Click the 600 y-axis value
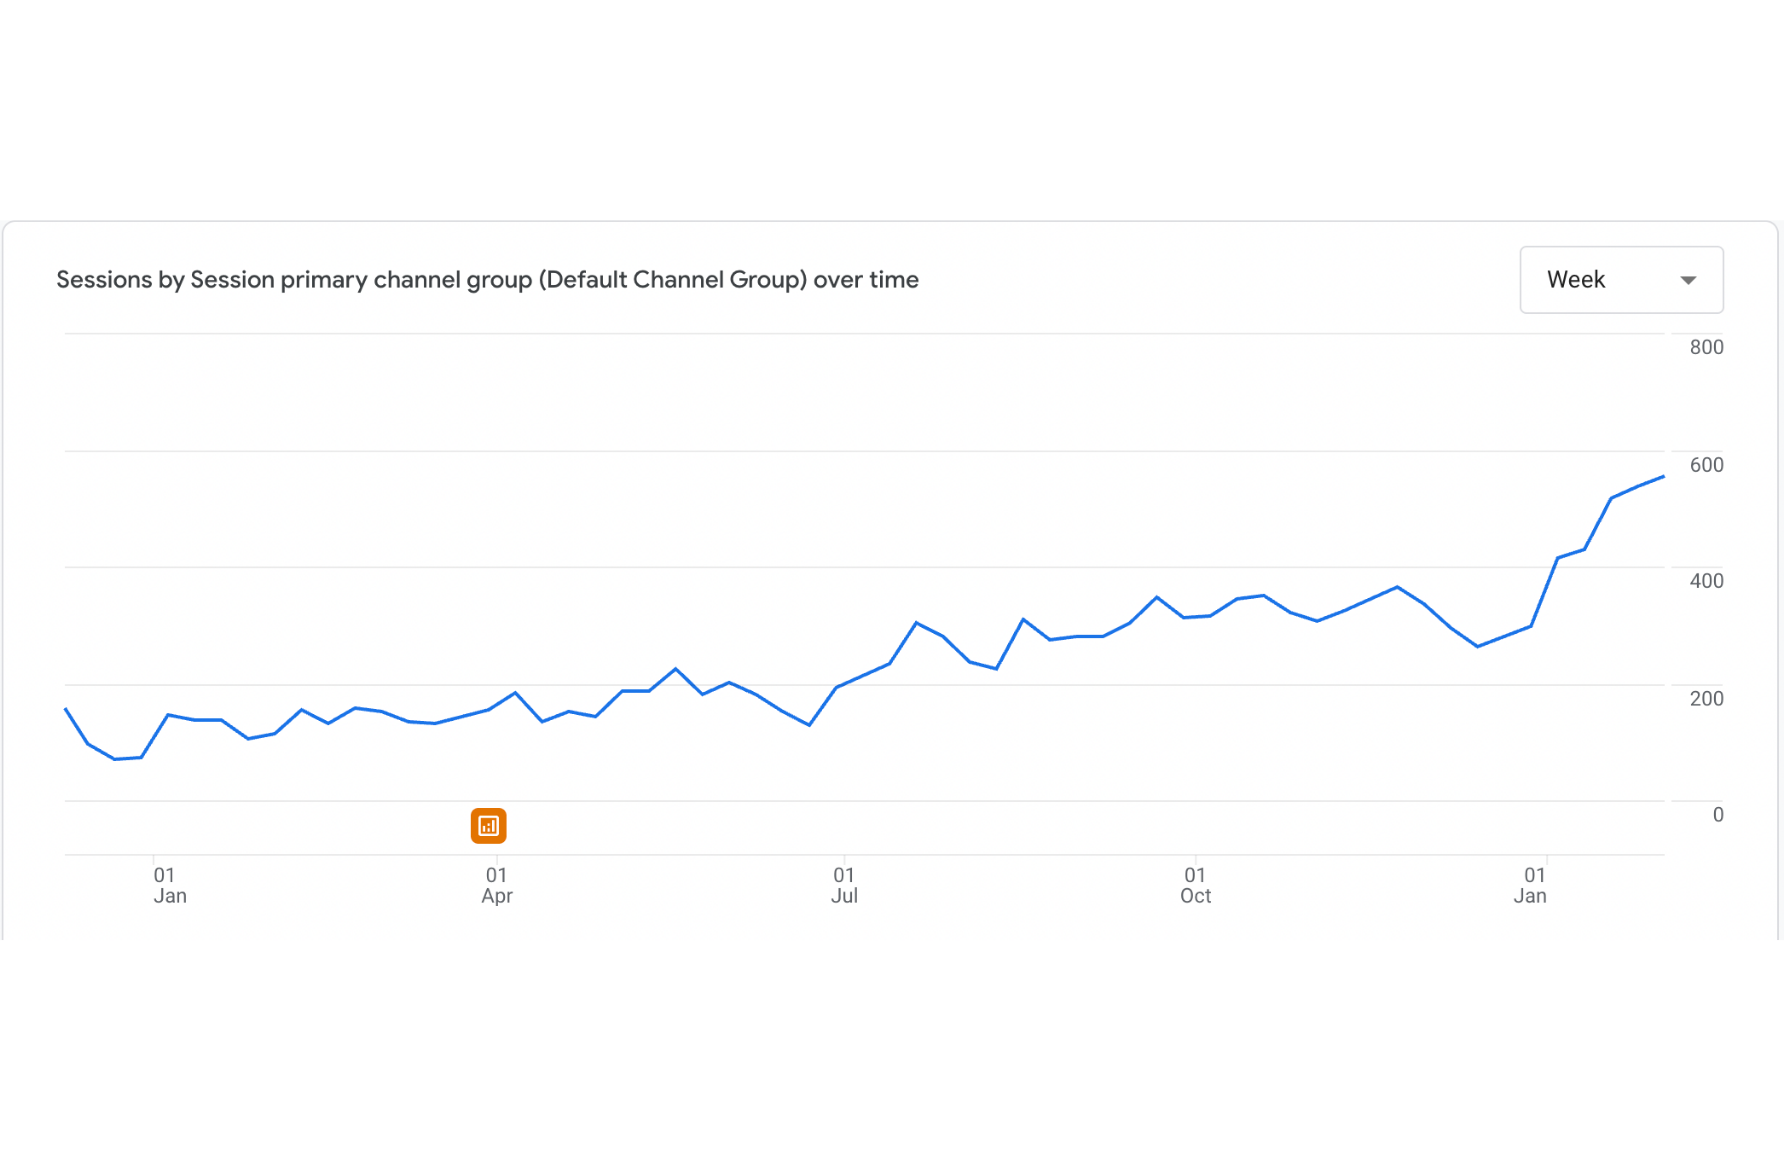 click(x=1706, y=465)
